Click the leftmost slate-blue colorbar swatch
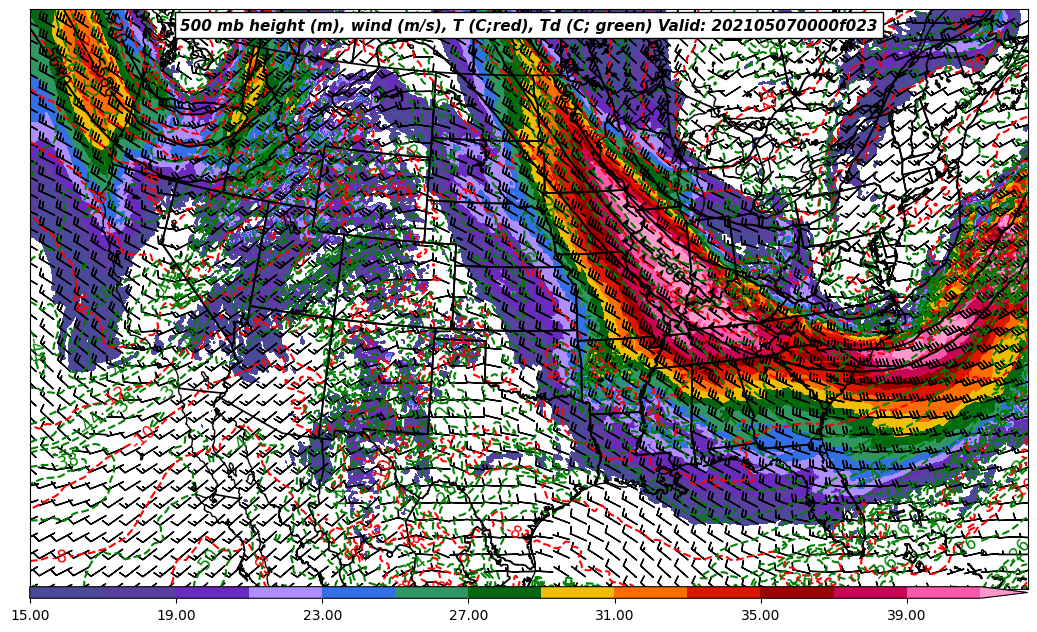1037x632 pixels. tap(66, 593)
